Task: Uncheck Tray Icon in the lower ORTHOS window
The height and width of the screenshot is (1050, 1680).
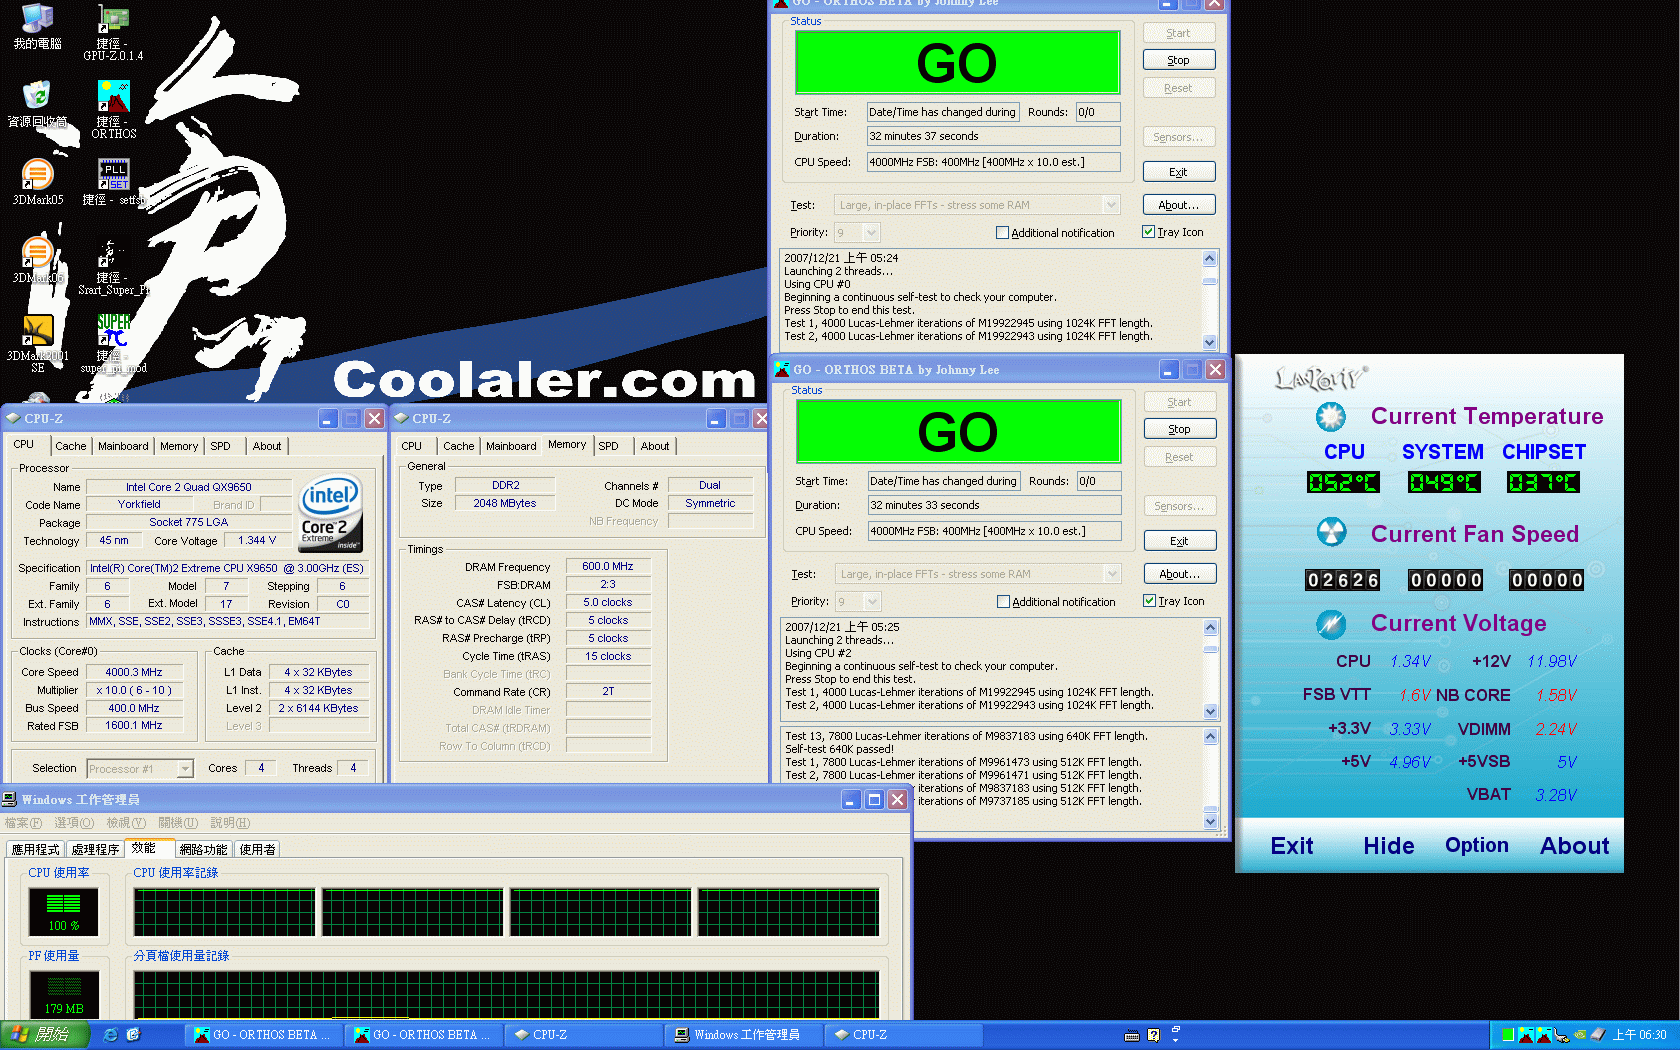Action: coord(1149,601)
